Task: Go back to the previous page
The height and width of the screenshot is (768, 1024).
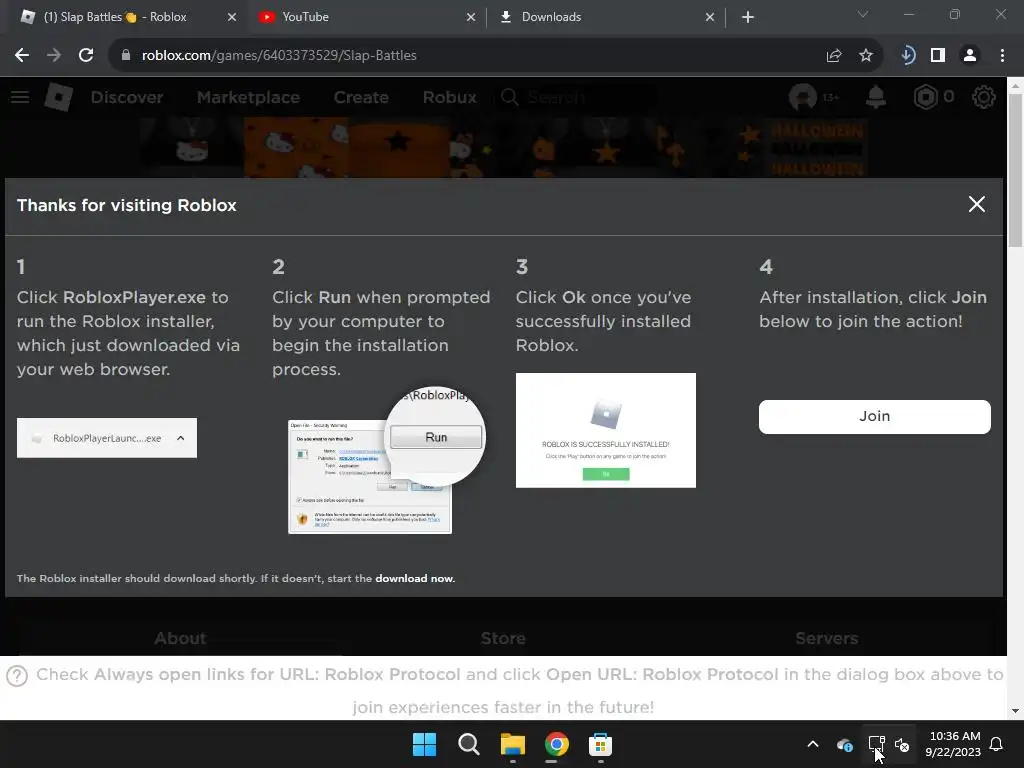Action: click(x=22, y=56)
